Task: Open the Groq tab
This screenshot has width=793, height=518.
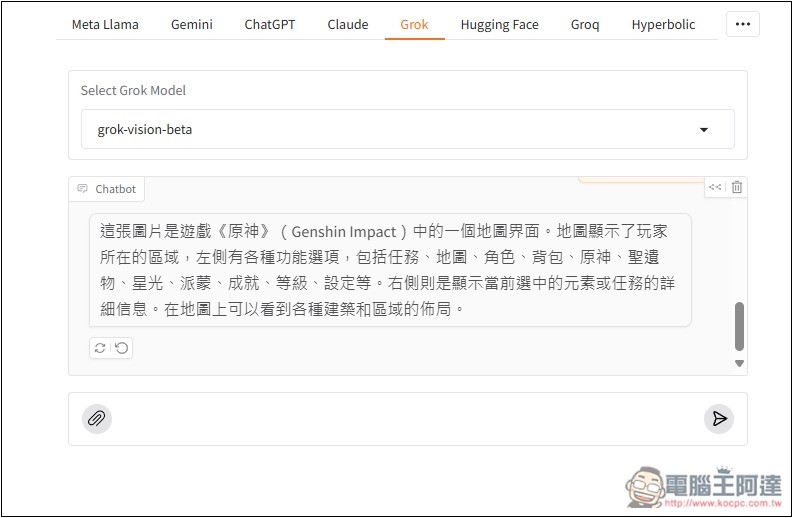Action: (585, 24)
